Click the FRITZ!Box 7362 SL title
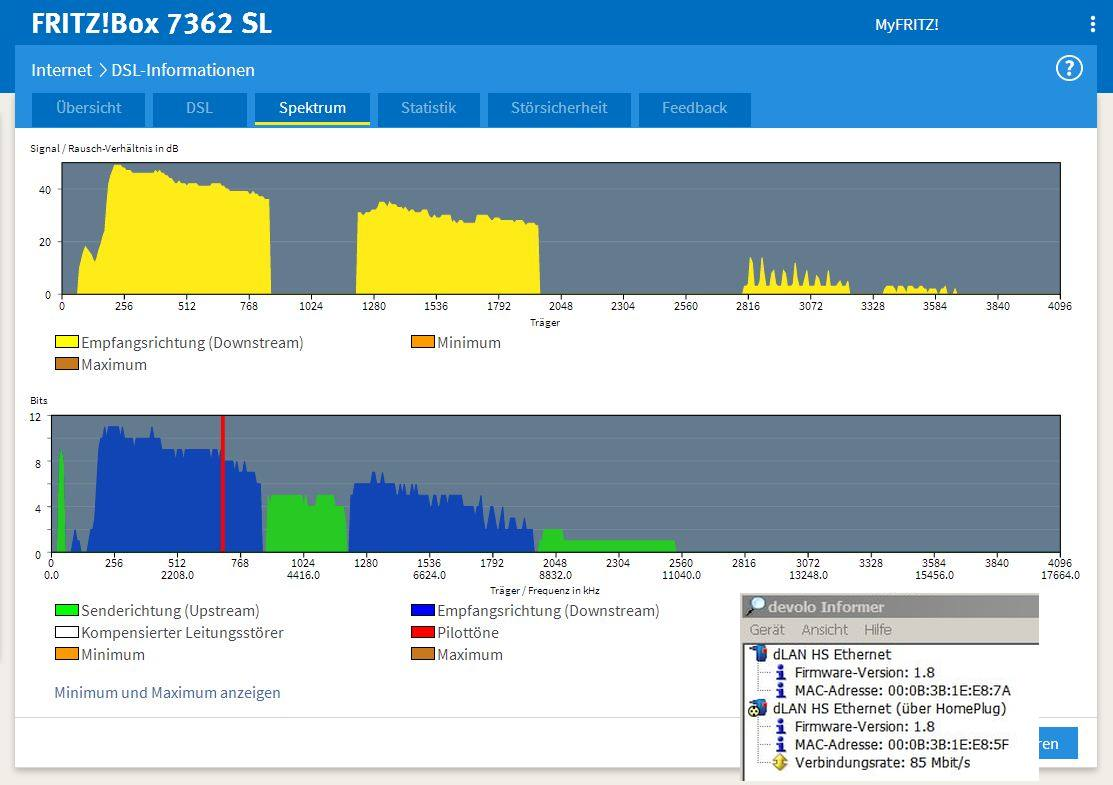Viewport: 1113px width, 785px height. click(152, 23)
